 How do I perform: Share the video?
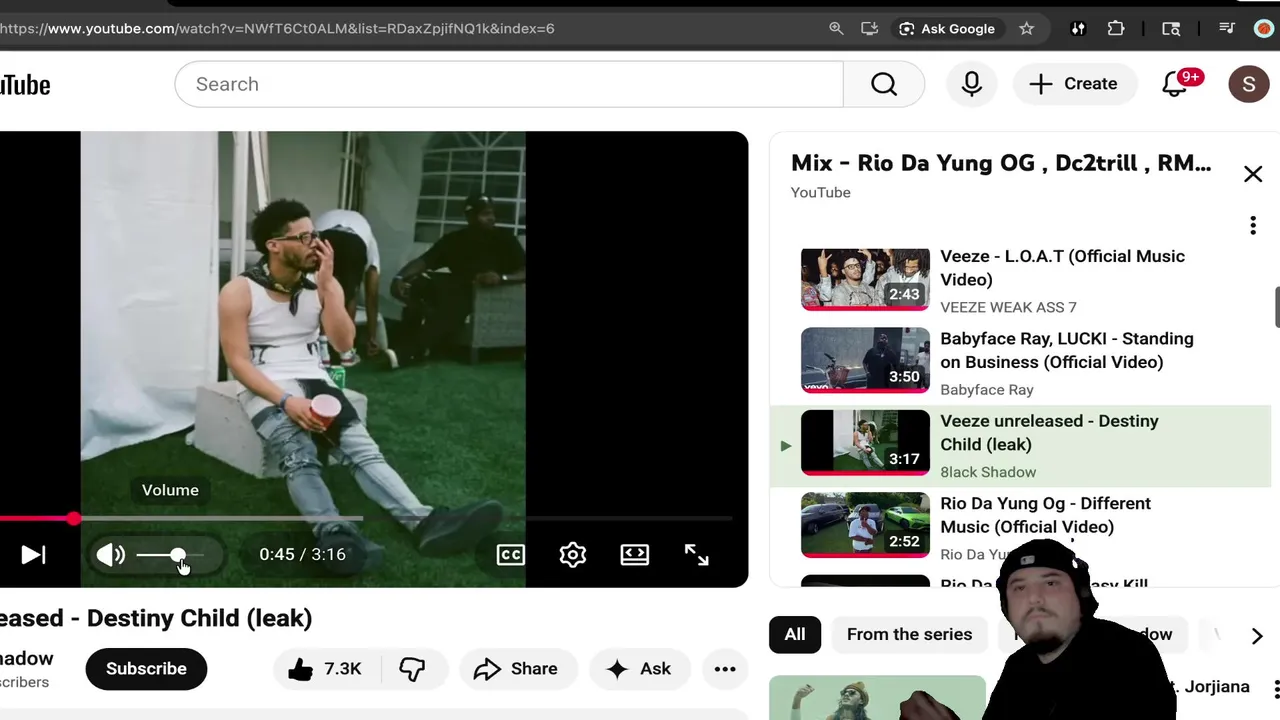[516, 669]
